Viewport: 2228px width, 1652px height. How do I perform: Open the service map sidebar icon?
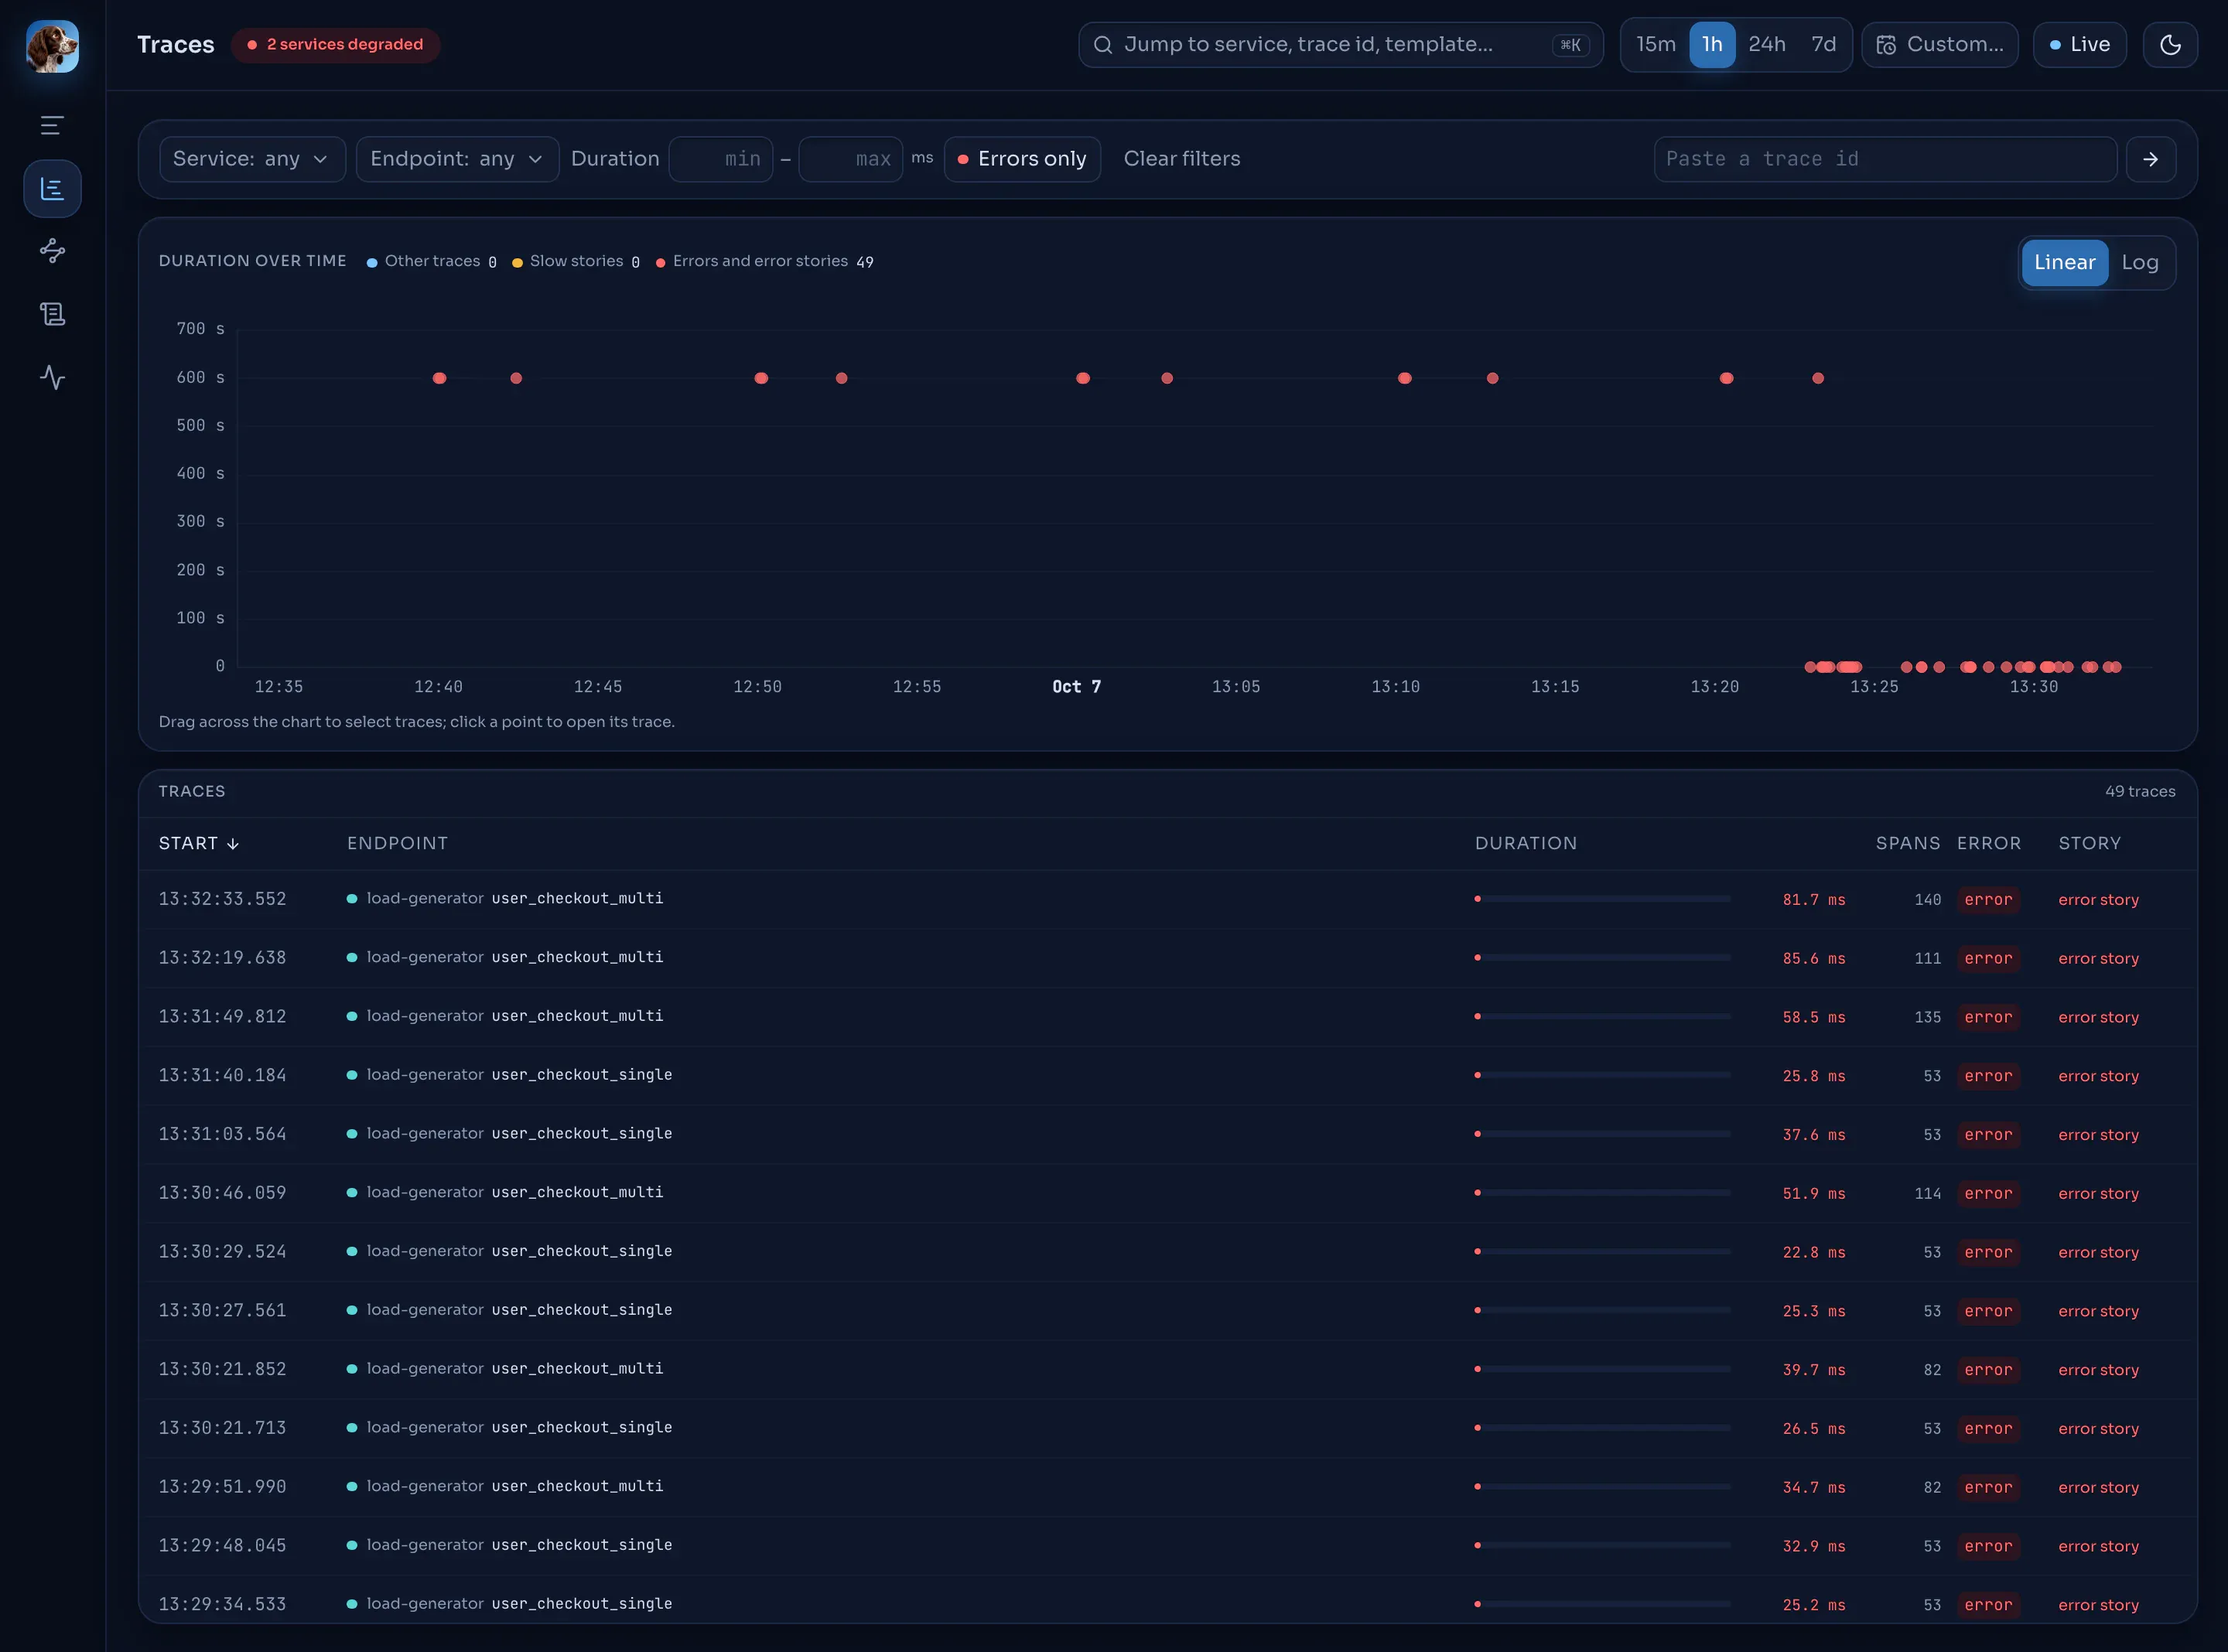click(52, 251)
